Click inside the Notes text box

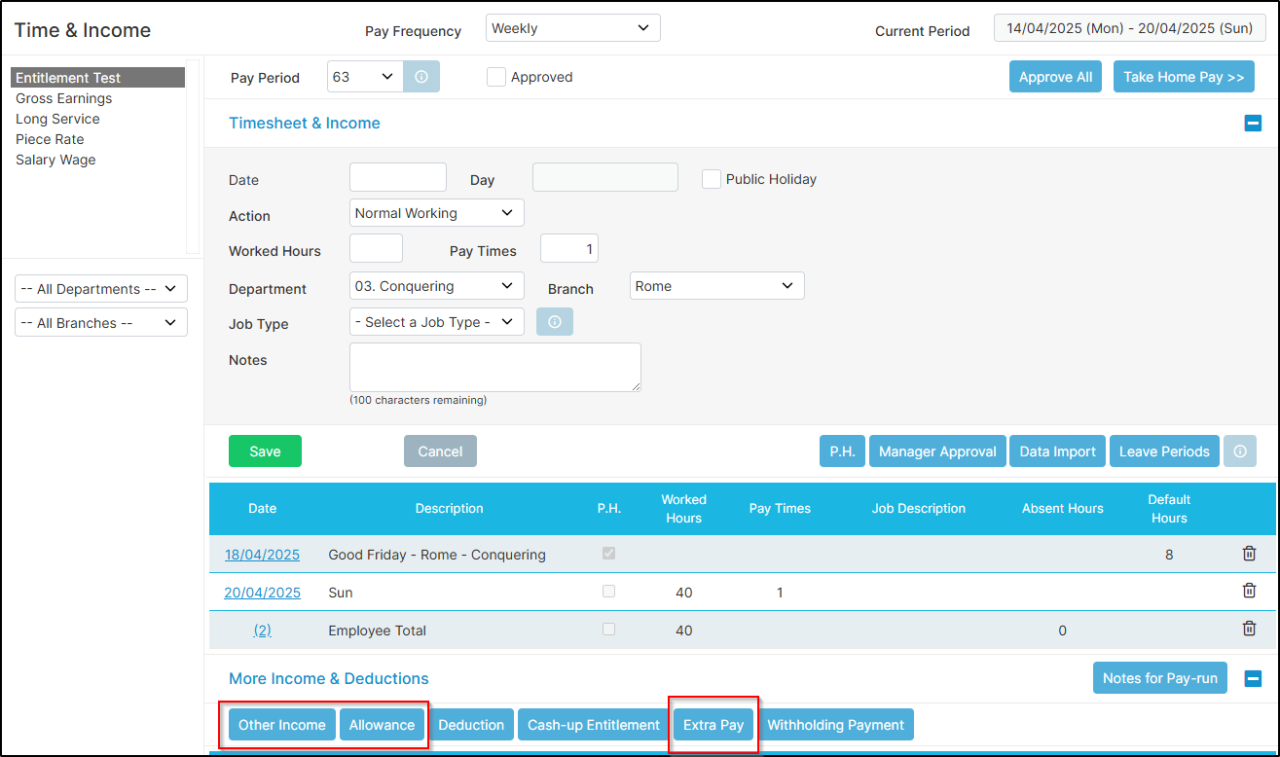(x=494, y=367)
